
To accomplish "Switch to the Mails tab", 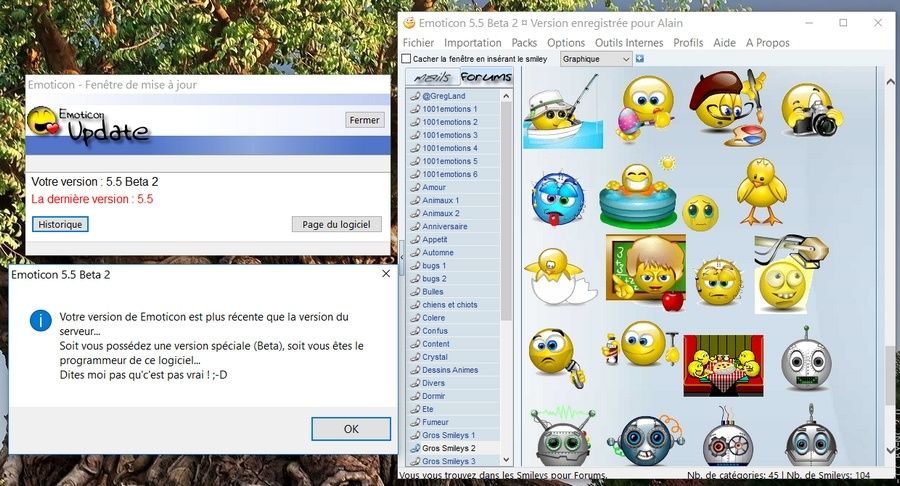I will click(x=432, y=78).
